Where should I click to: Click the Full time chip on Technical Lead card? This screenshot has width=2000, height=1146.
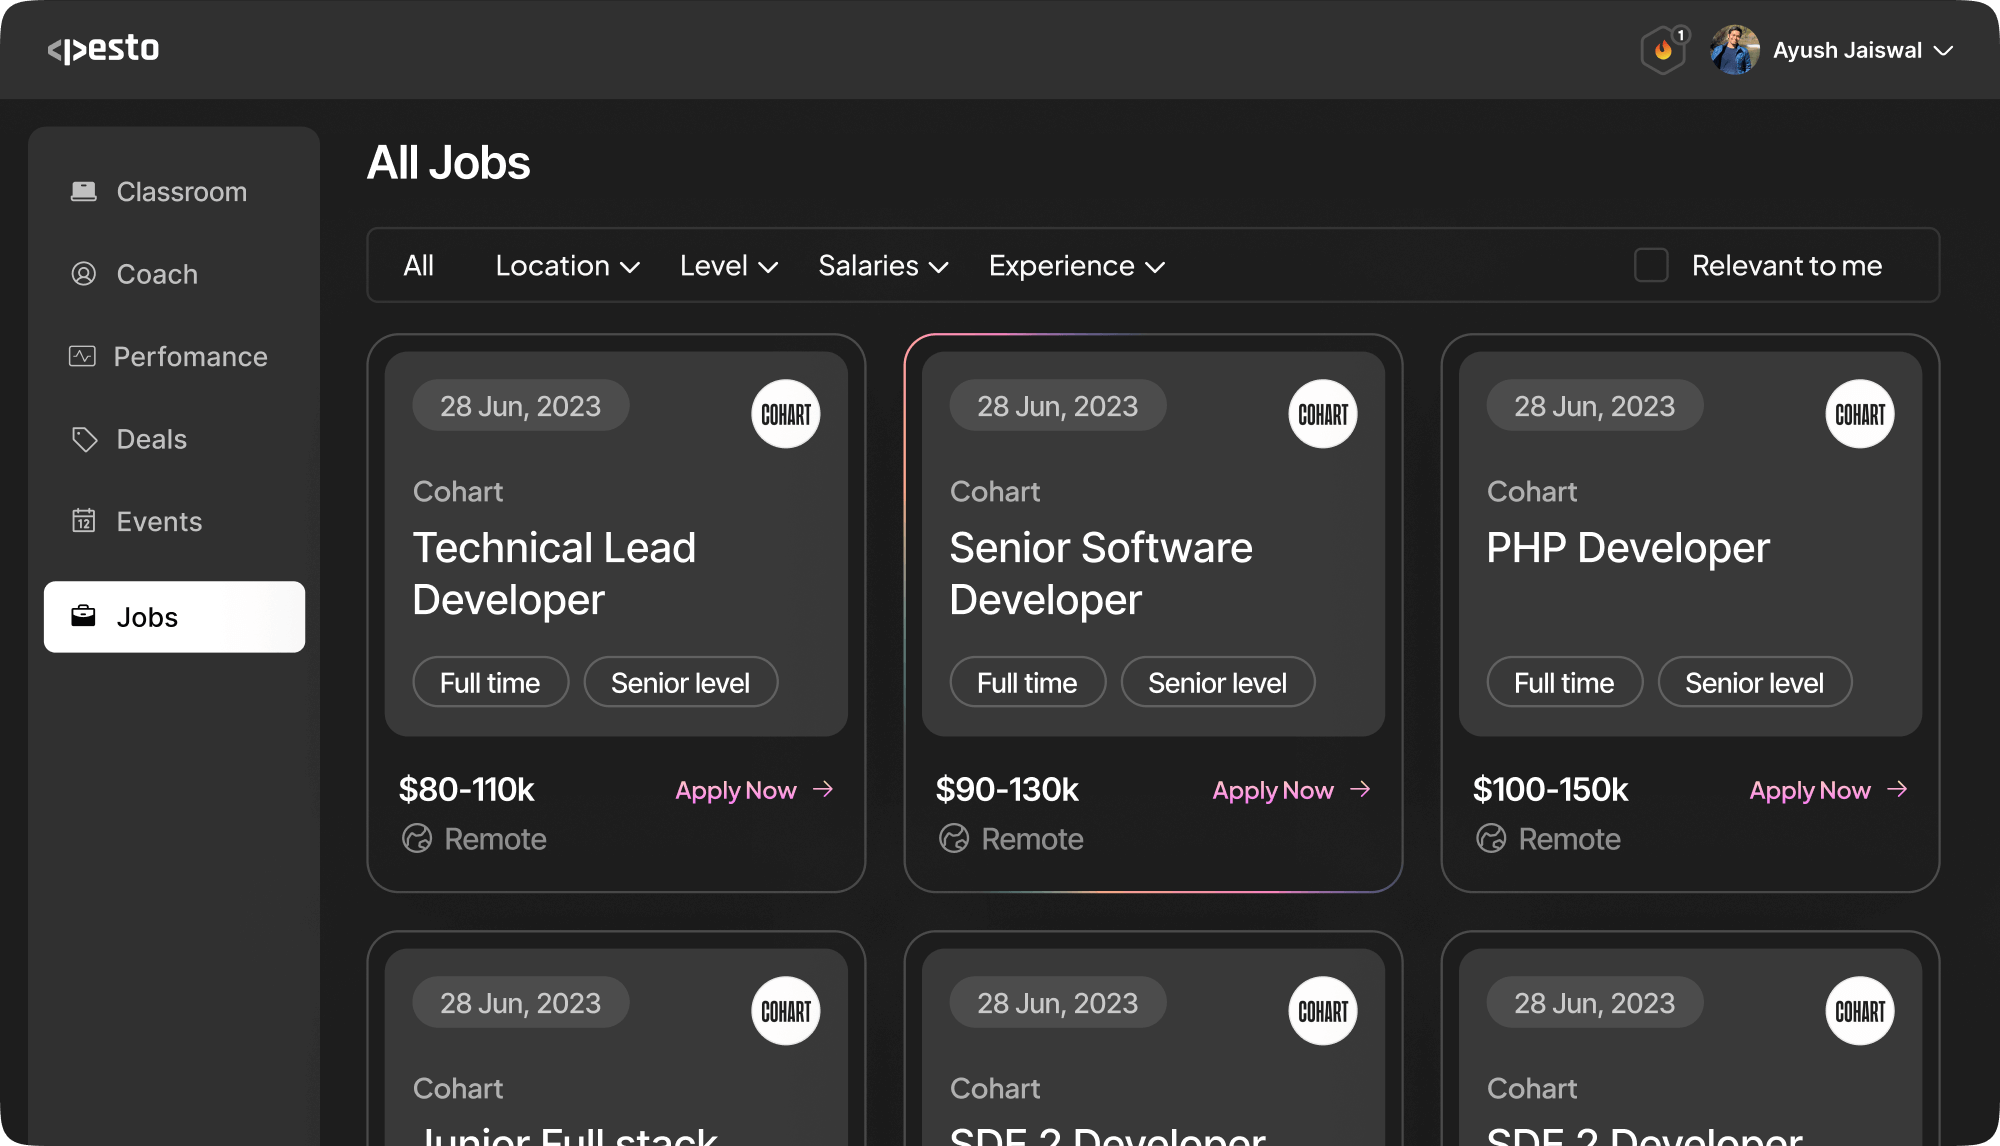[x=490, y=682]
